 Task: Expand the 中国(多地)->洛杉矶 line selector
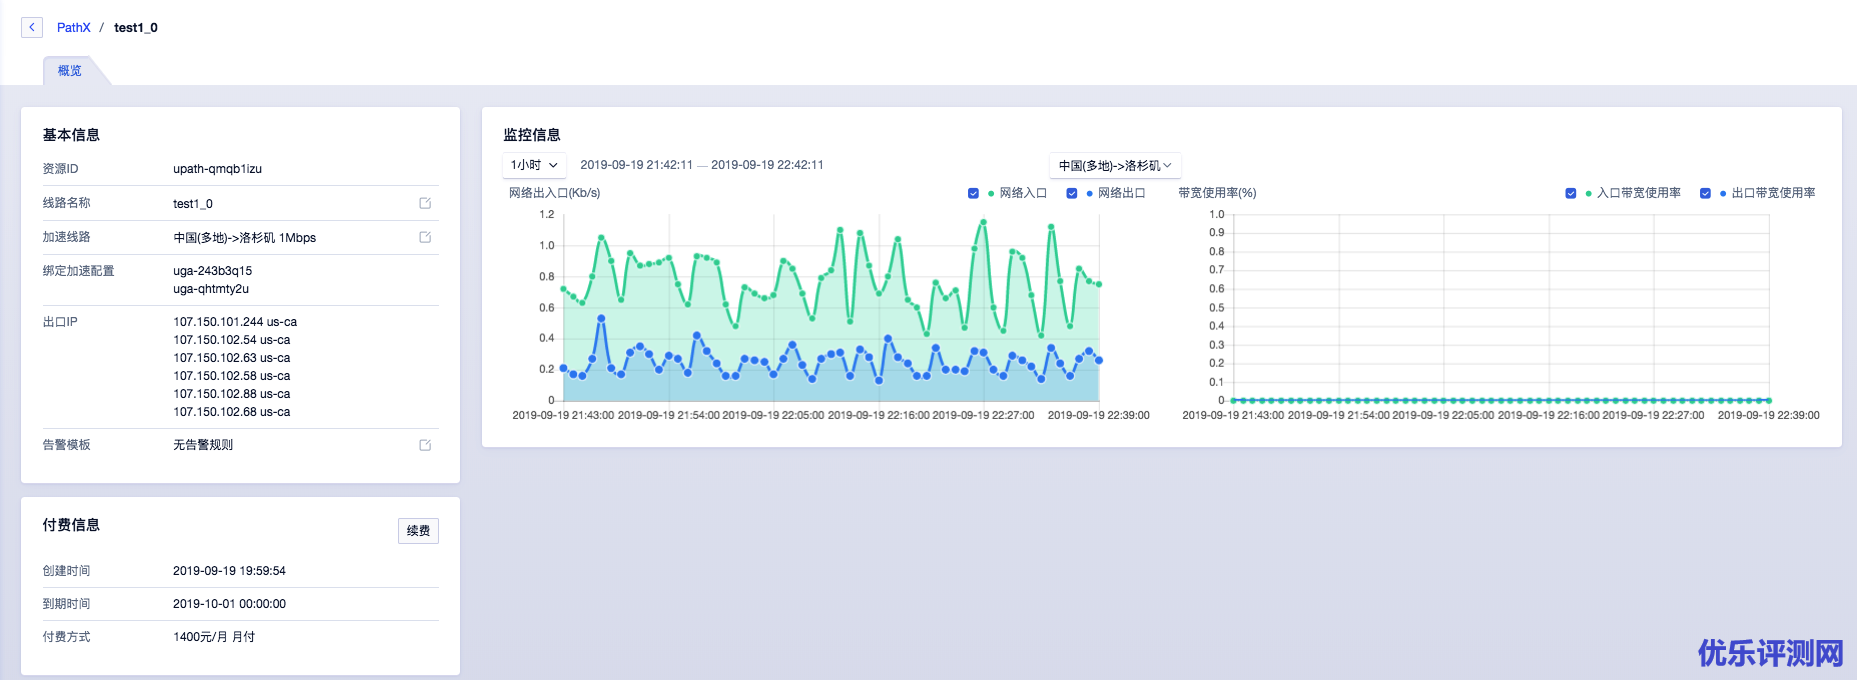pos(1115,165)
